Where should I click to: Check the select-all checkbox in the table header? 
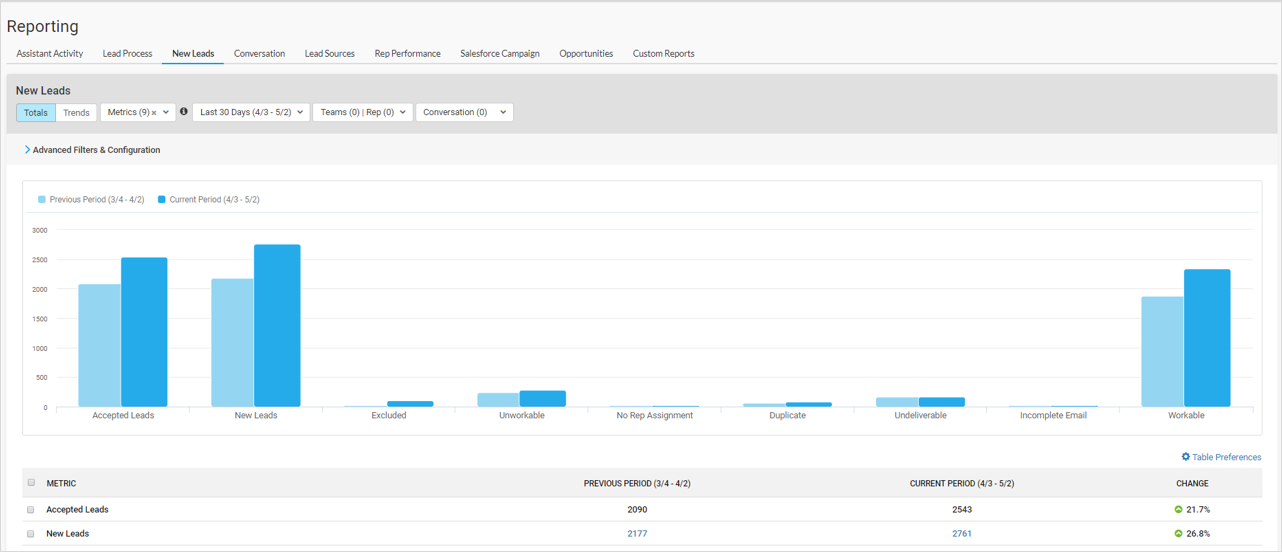click(31, 483)
